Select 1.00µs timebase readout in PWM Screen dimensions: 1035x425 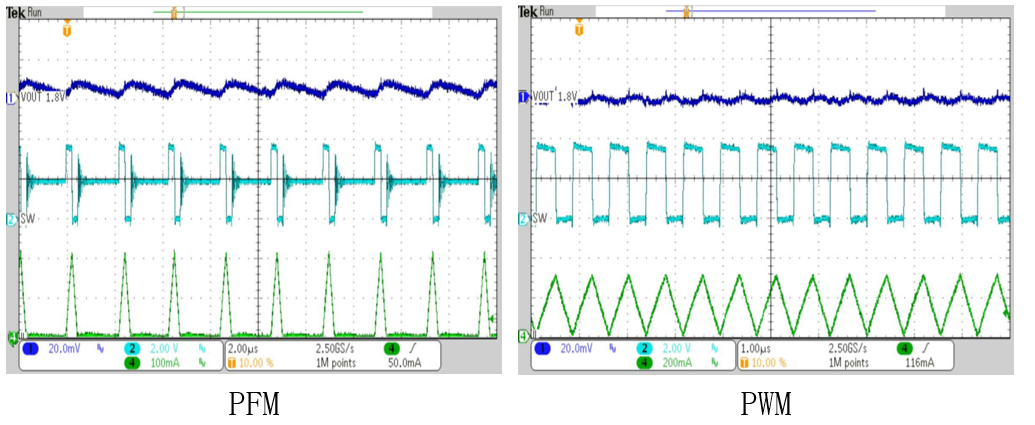(x=755, y=348)
